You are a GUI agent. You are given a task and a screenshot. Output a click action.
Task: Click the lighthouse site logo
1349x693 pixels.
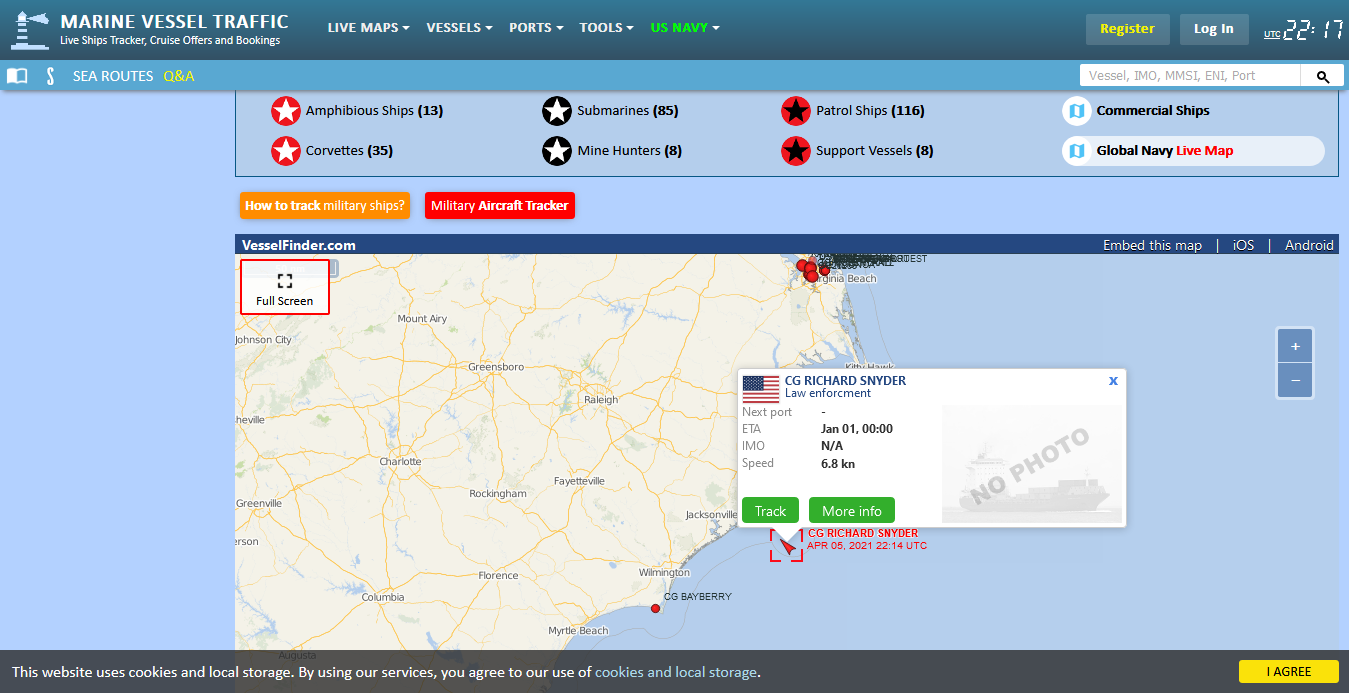(30, 30)
